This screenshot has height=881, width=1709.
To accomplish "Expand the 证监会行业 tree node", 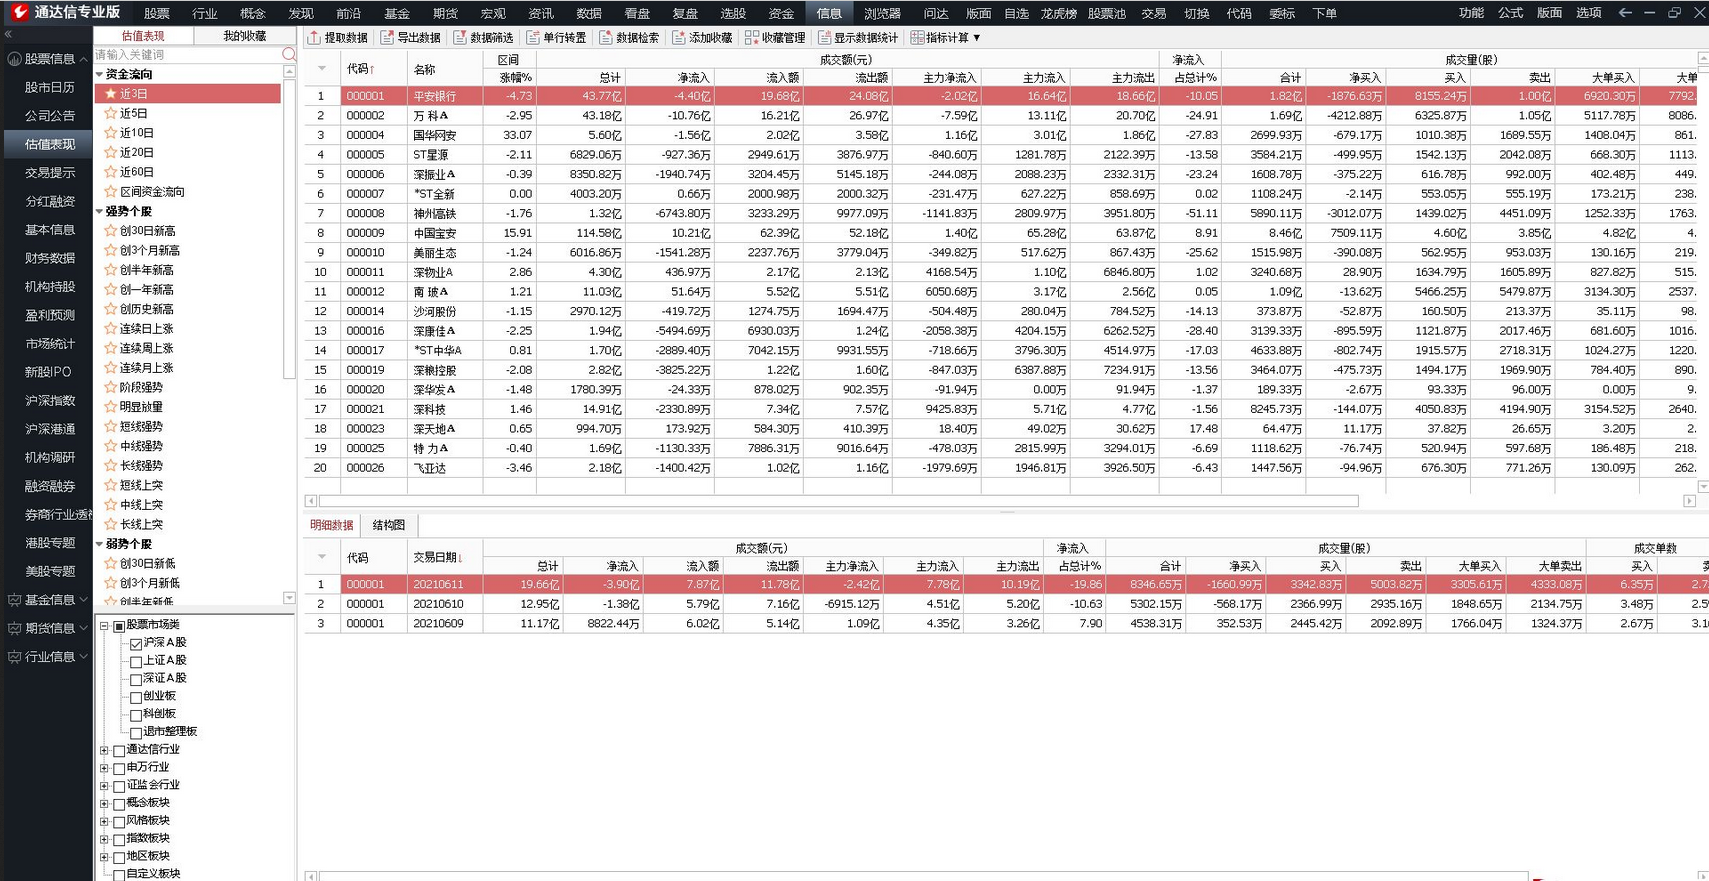I will click(104, 786).
